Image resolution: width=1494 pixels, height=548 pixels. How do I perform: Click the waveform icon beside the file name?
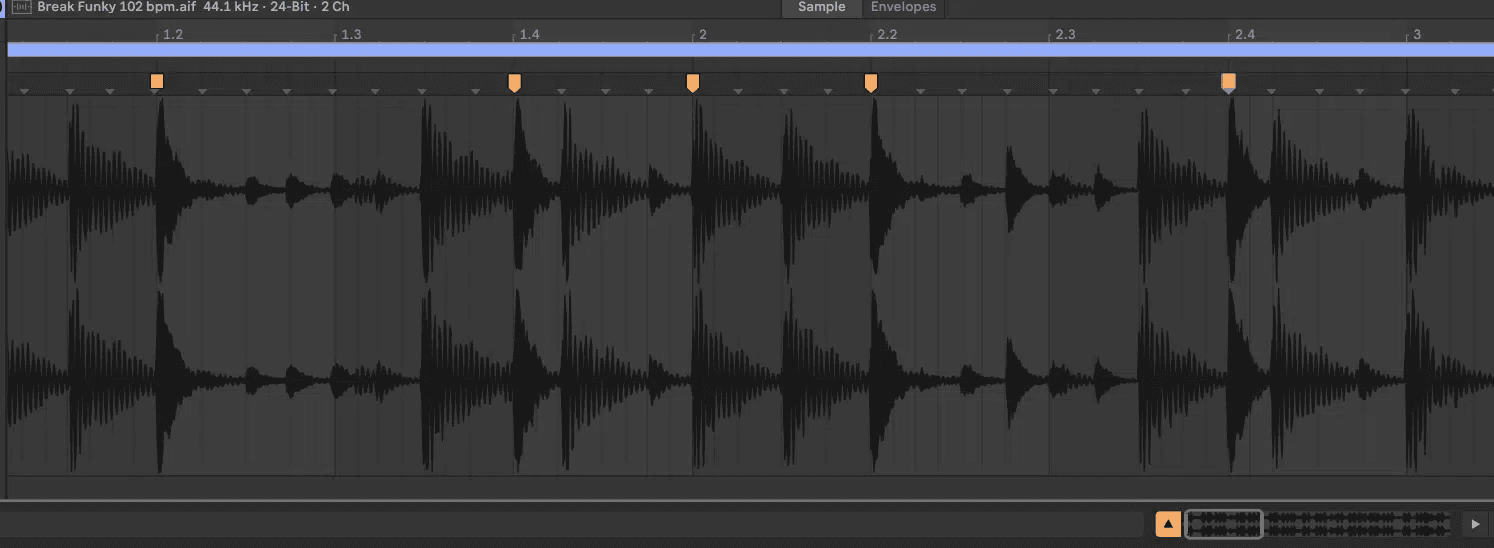click(x=21, y=7)
